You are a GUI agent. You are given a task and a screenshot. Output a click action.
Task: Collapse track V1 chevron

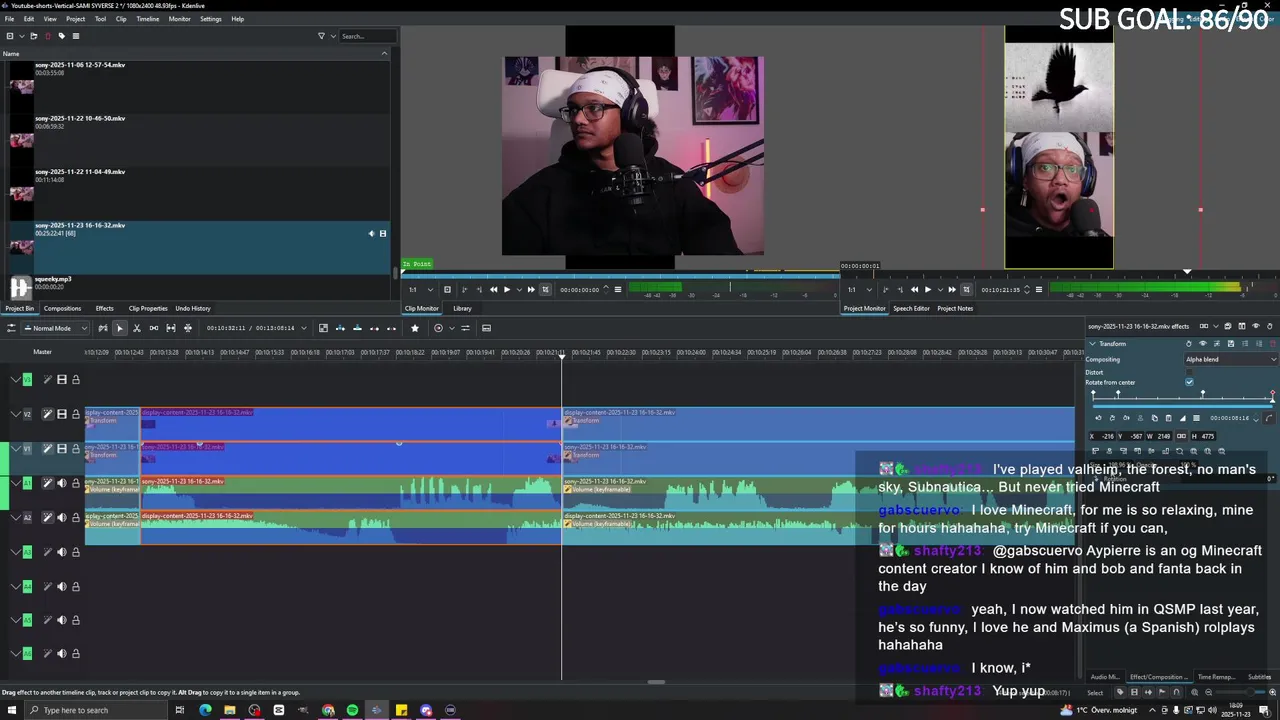[x=15, y=449]
